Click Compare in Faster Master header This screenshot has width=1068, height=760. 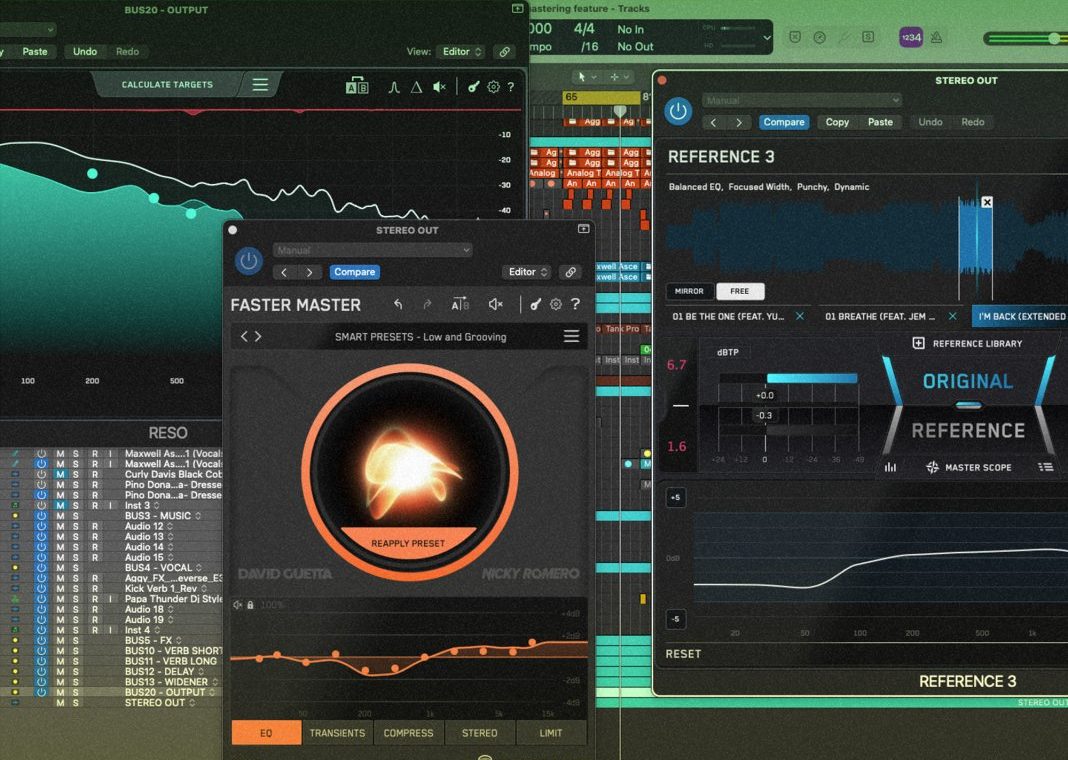click(355, 272)
